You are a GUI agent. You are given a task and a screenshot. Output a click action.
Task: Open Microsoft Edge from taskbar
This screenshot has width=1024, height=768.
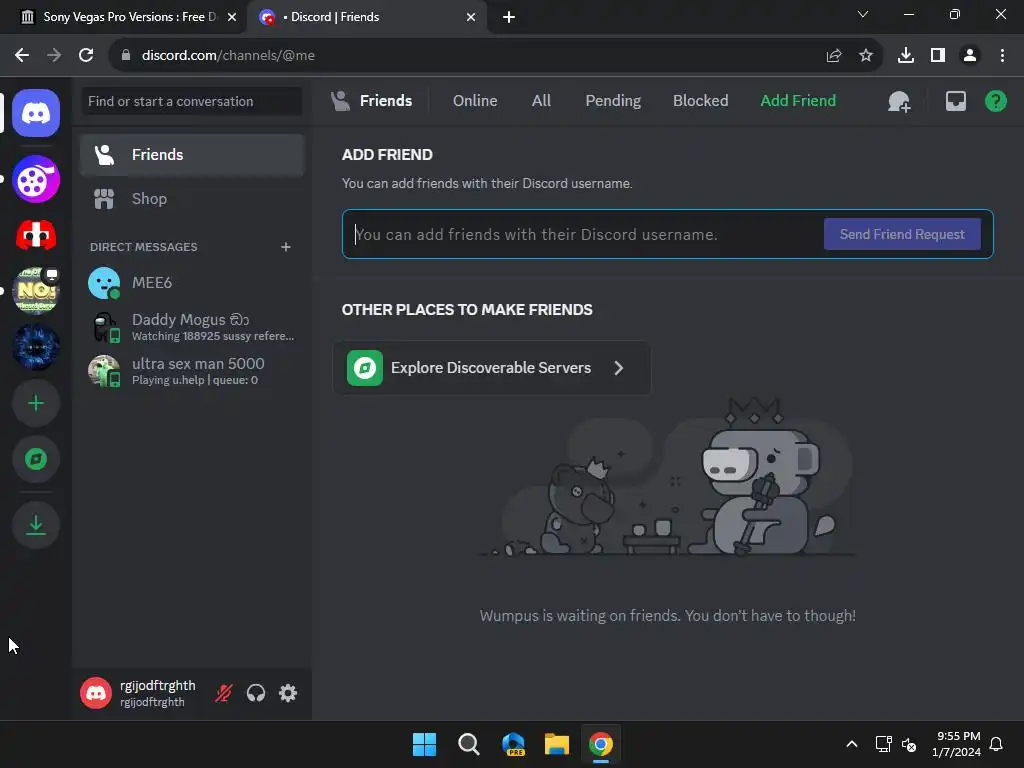[x=513, y=744]
